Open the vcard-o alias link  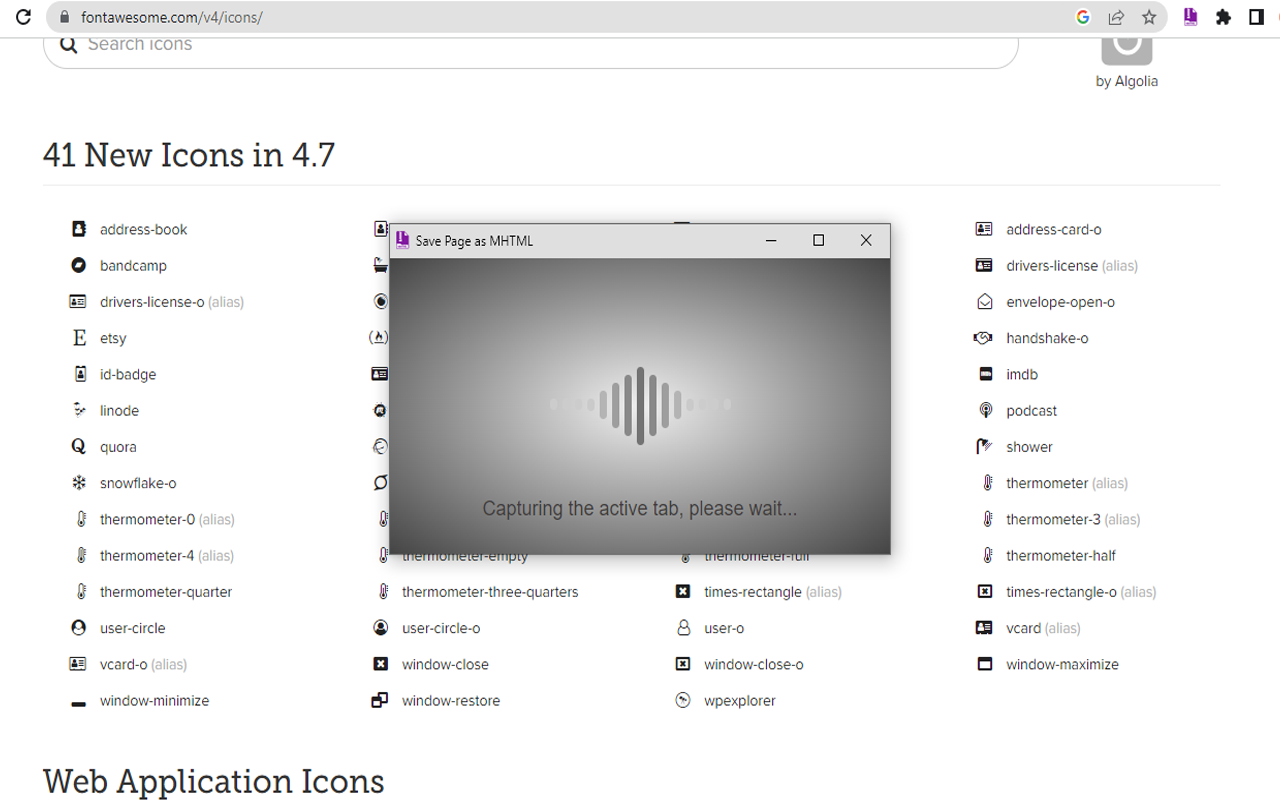pyautogui.click(x=143, y=664)
